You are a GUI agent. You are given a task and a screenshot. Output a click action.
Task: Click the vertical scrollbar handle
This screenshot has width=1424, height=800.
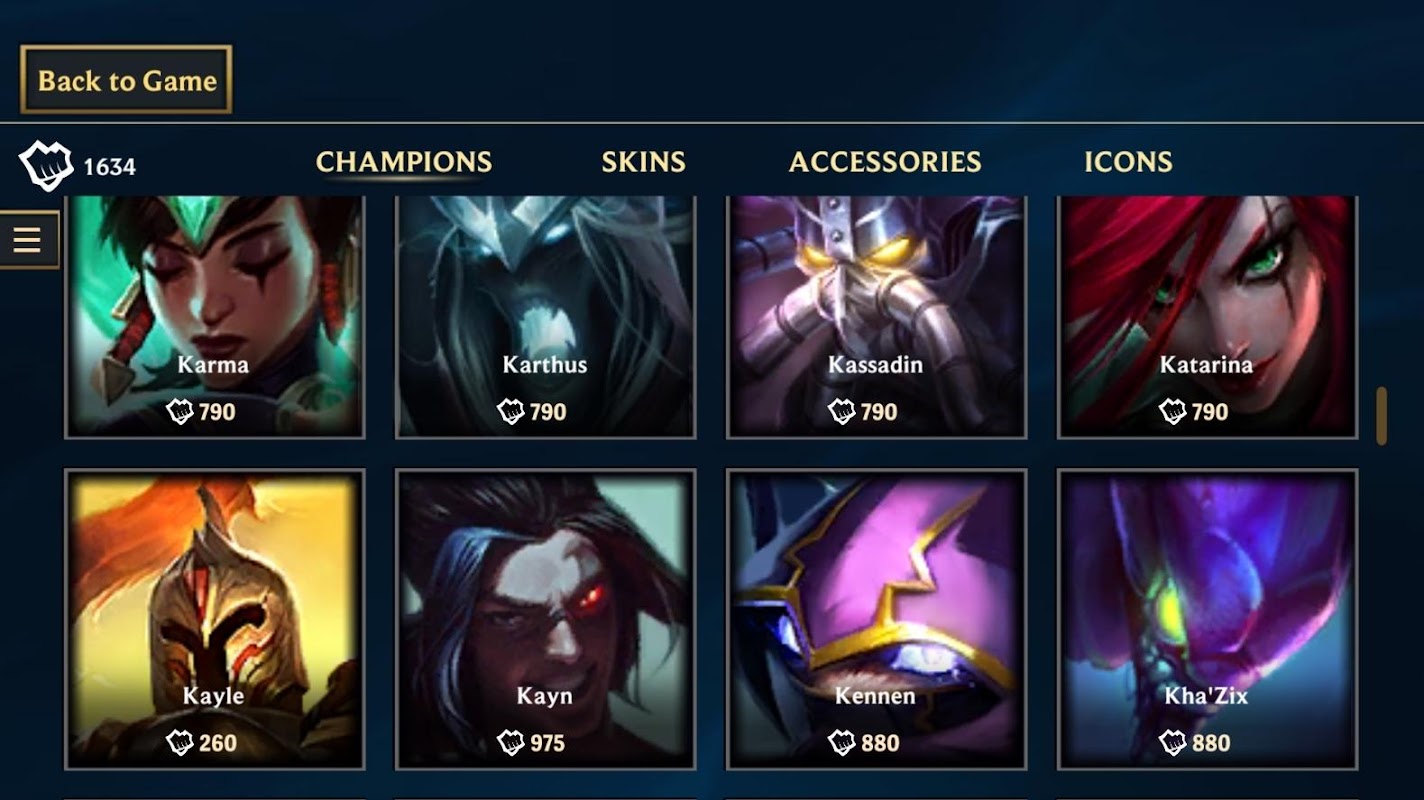(1381, 416)
